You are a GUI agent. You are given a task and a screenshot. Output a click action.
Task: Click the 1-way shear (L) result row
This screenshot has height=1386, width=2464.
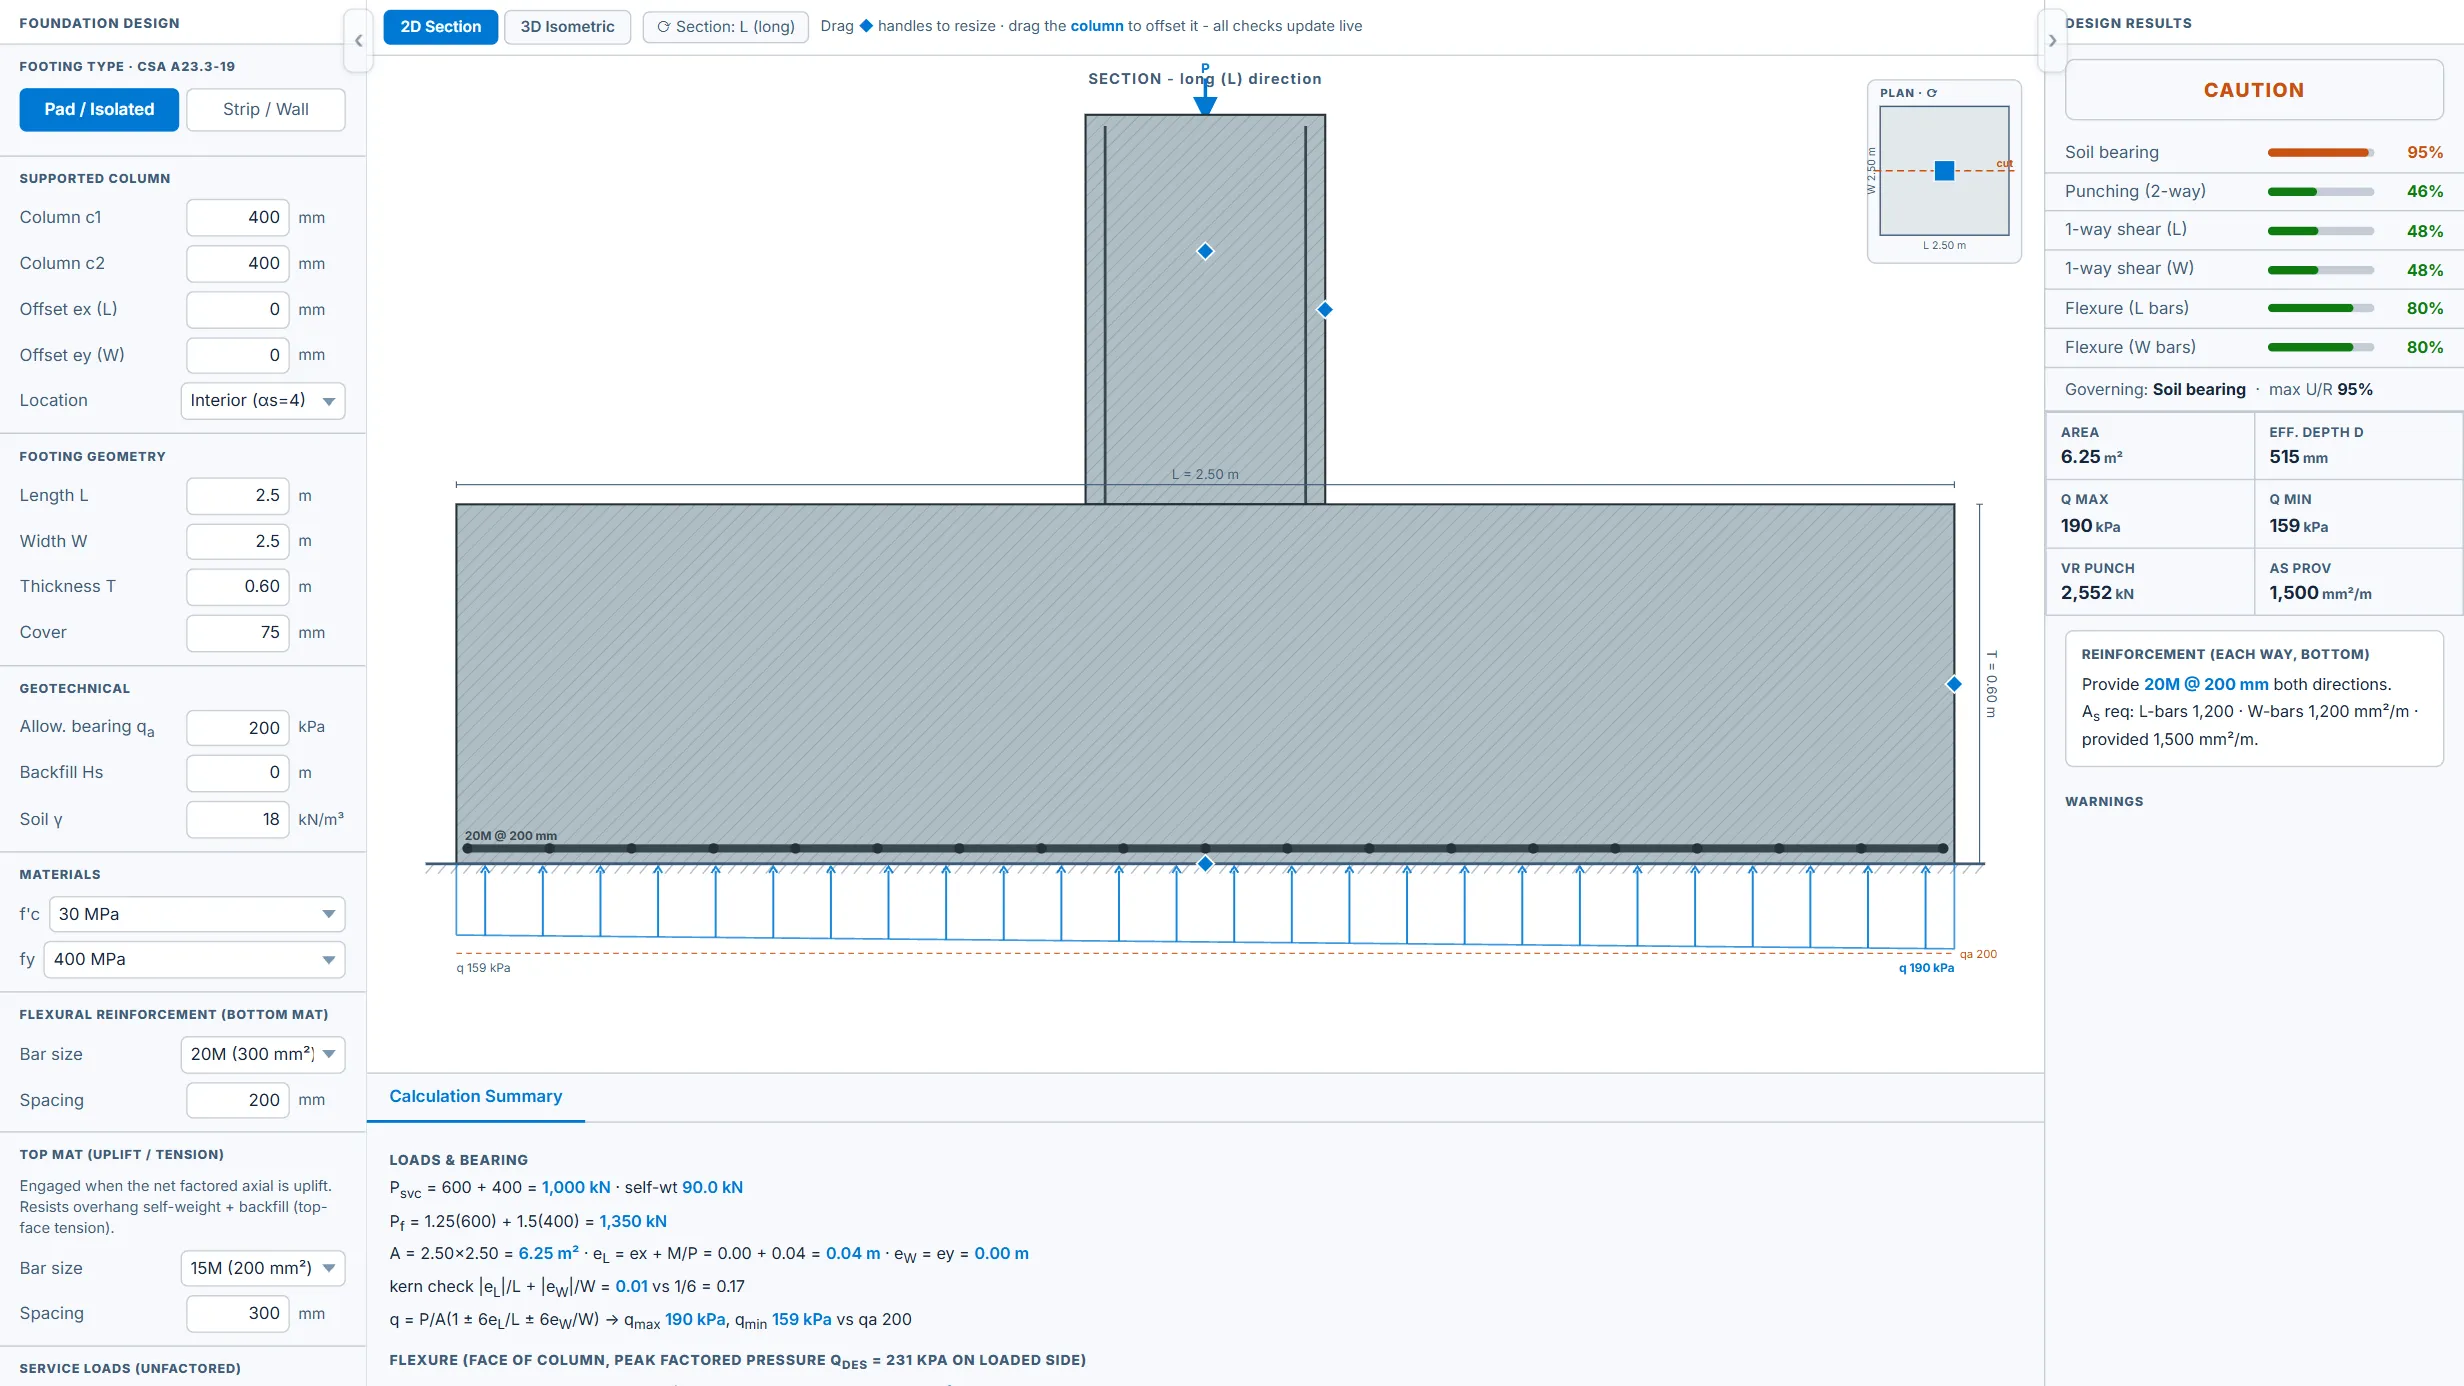(x=2254, y=231)
